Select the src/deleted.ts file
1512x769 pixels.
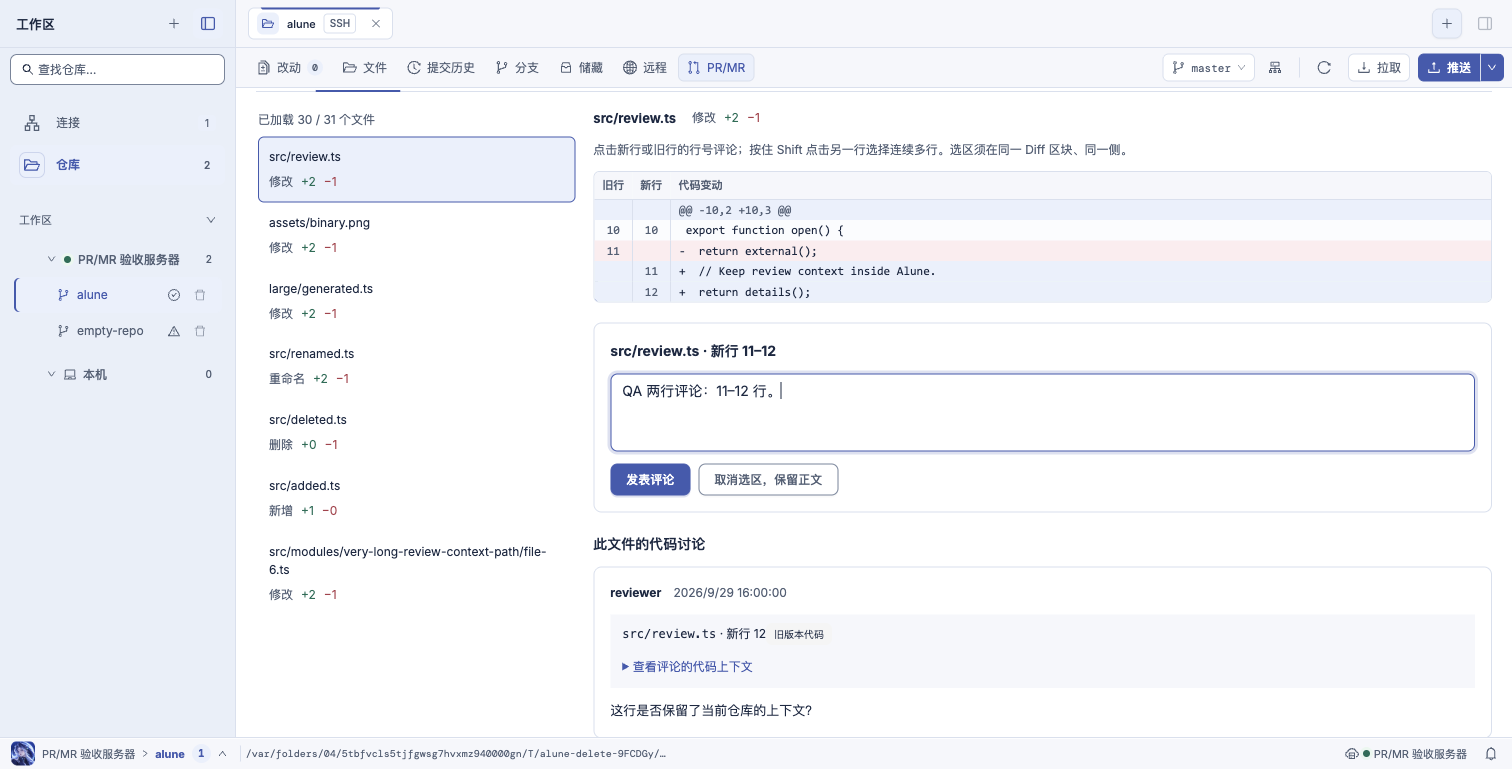click(416, 432)
